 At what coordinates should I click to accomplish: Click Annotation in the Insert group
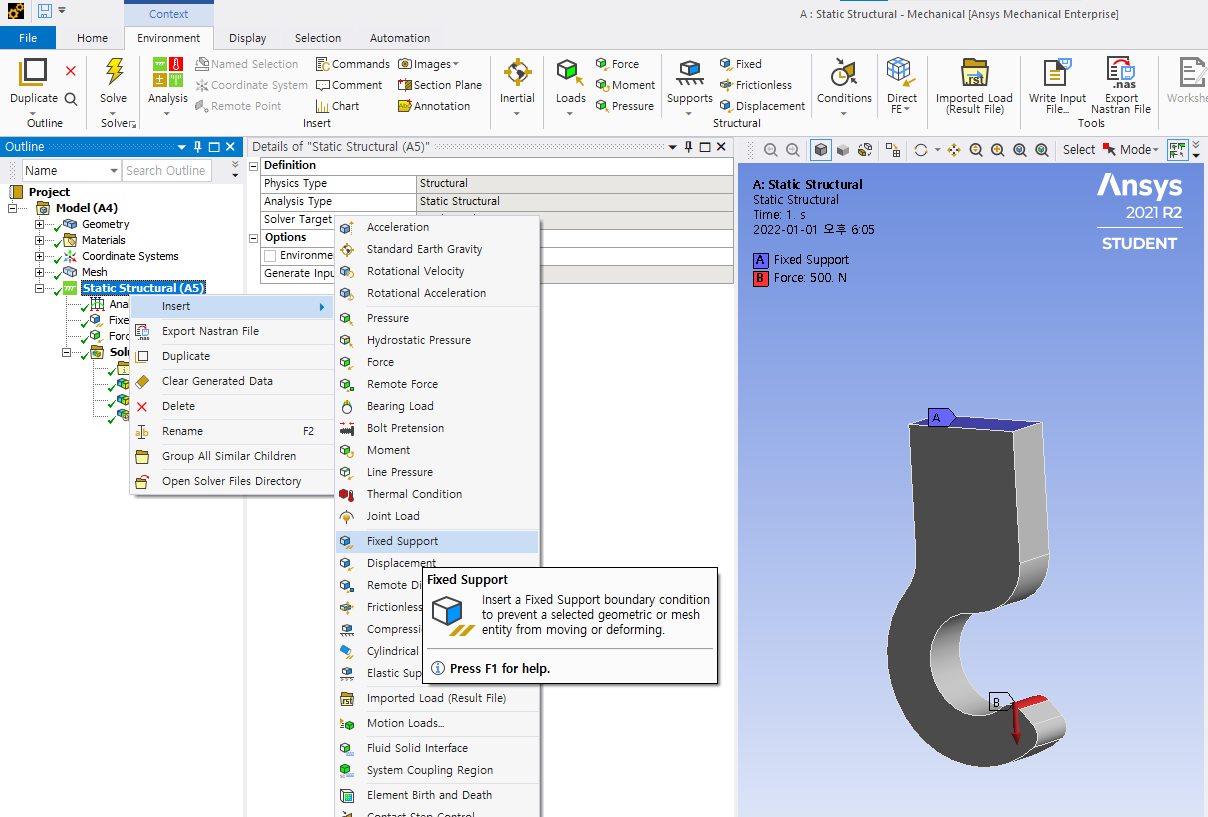pyautogui.click(x=434, y=106)
